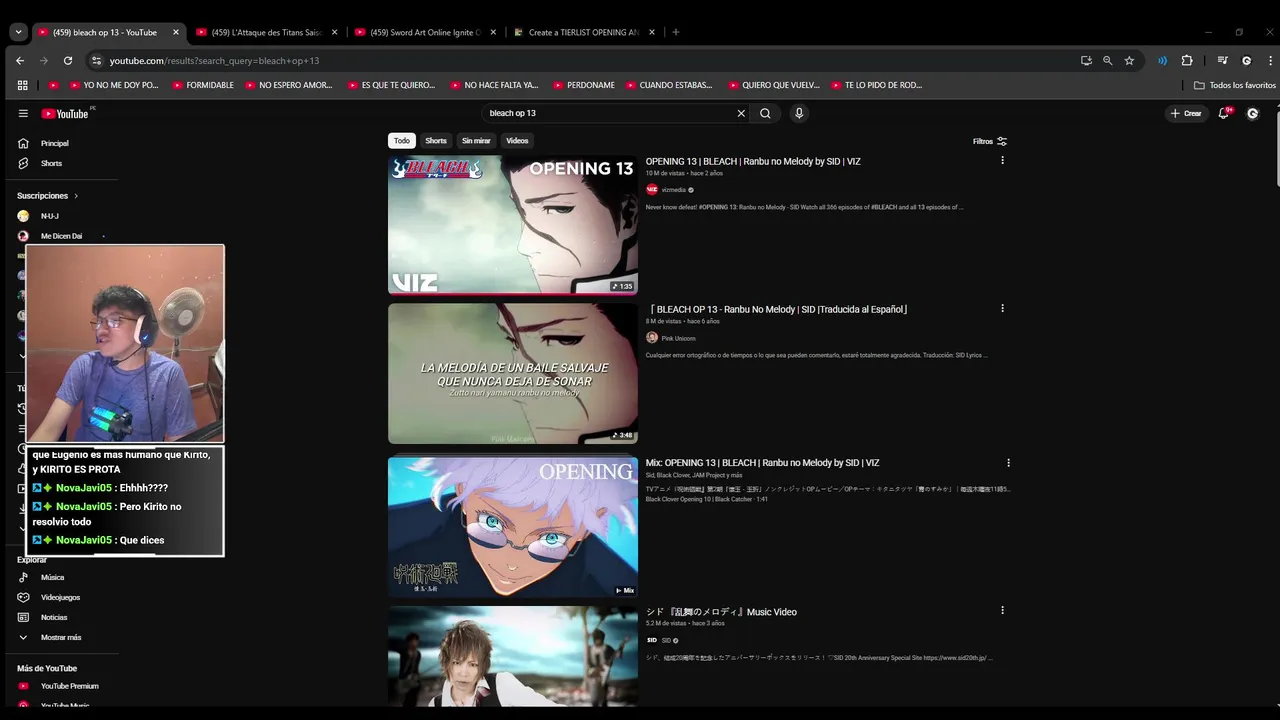Go back in browser history
1280x720 pixels.
coord(20,60)
